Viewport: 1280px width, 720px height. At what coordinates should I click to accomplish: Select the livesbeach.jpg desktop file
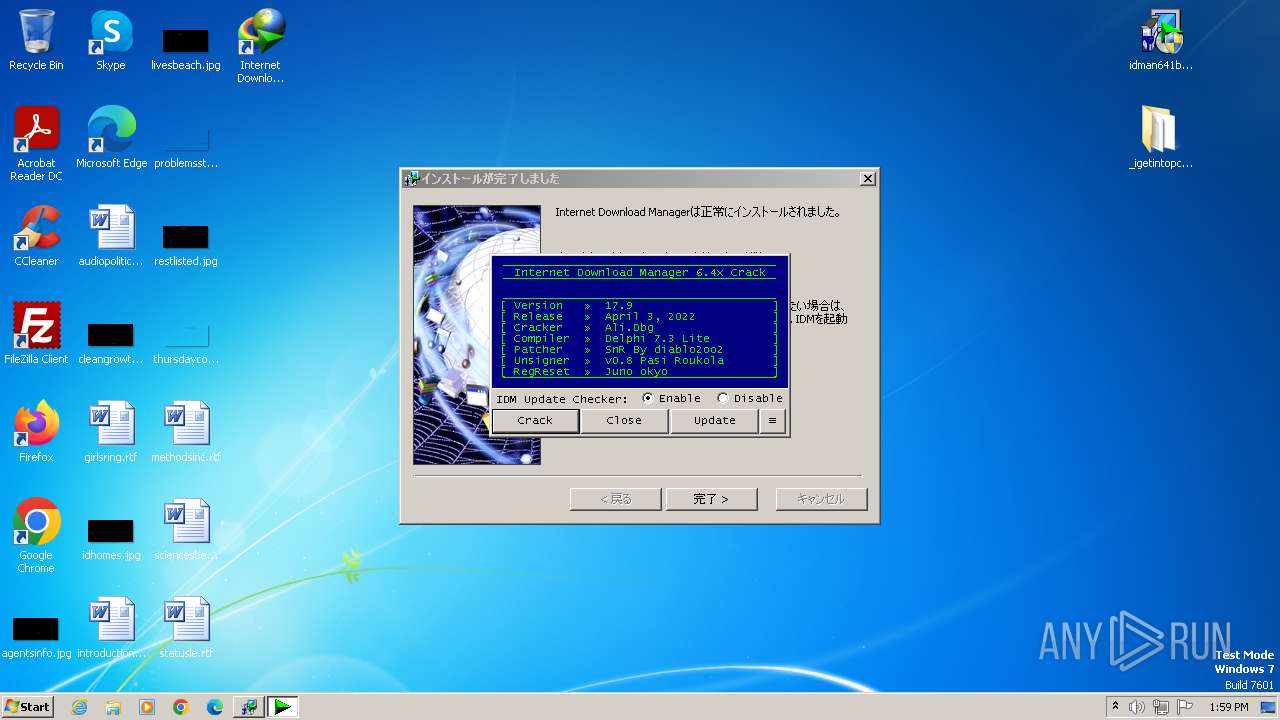(186, 48)
